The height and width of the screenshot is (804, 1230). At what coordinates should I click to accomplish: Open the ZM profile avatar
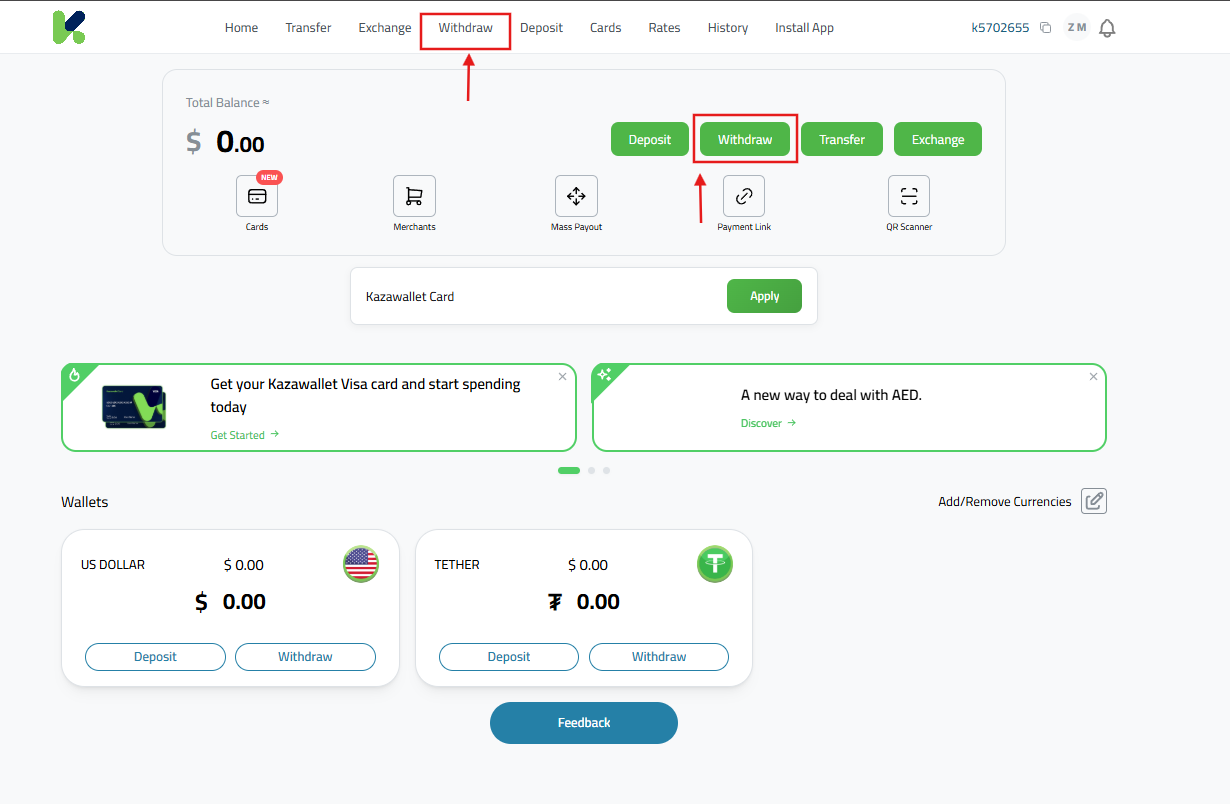click(x=1076, y=27)
